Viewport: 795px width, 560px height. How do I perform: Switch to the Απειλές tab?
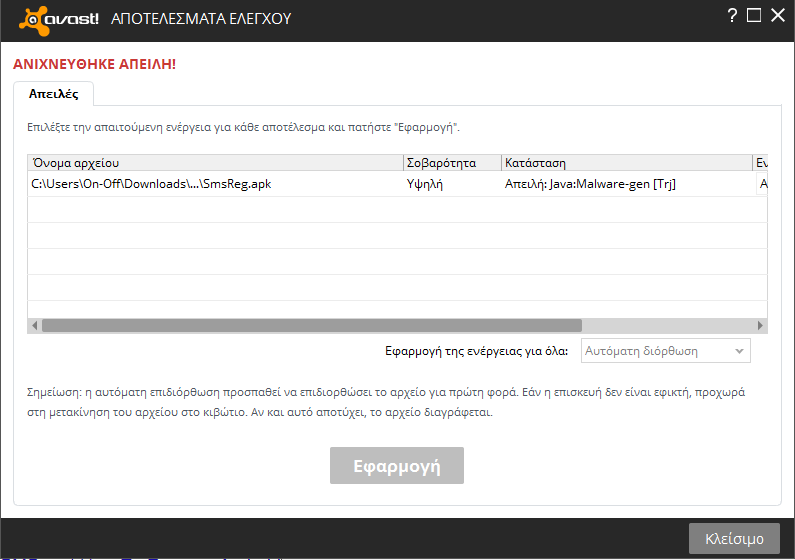(x=54, y=94)
